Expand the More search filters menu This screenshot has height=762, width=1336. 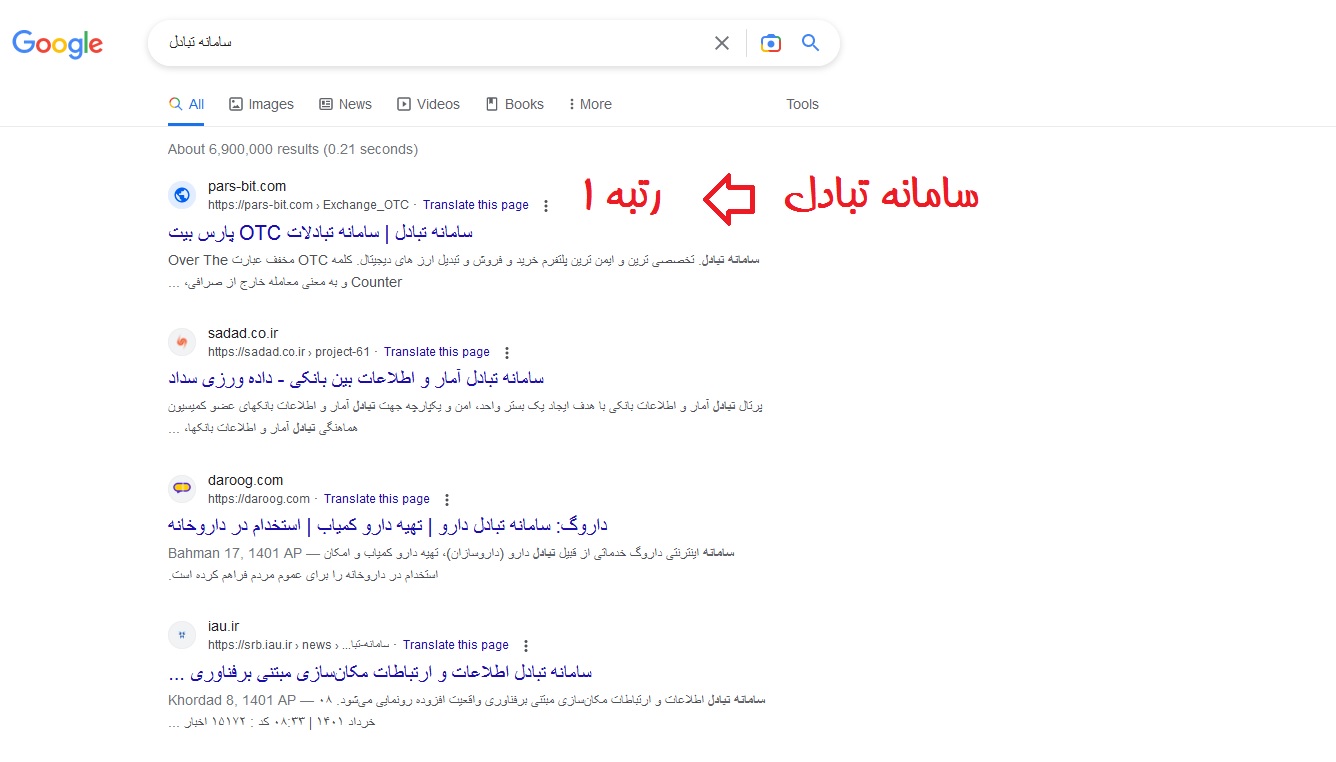tap(590, 104)
